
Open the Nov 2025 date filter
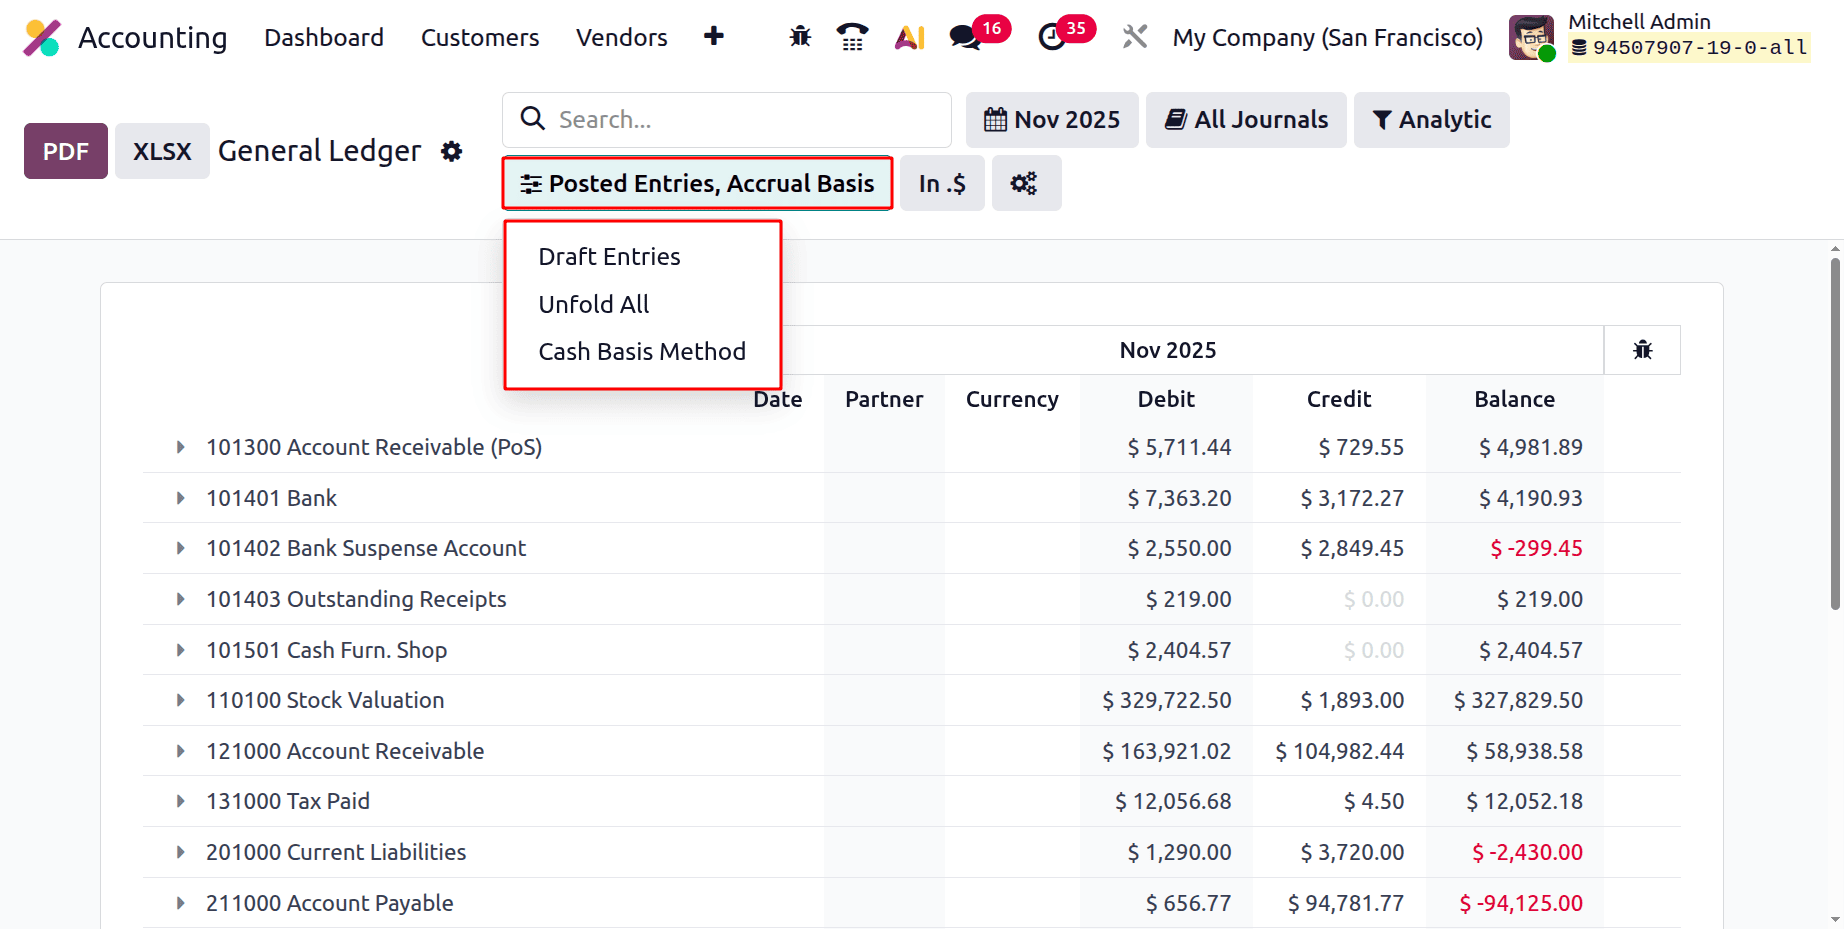[1052, 120]
